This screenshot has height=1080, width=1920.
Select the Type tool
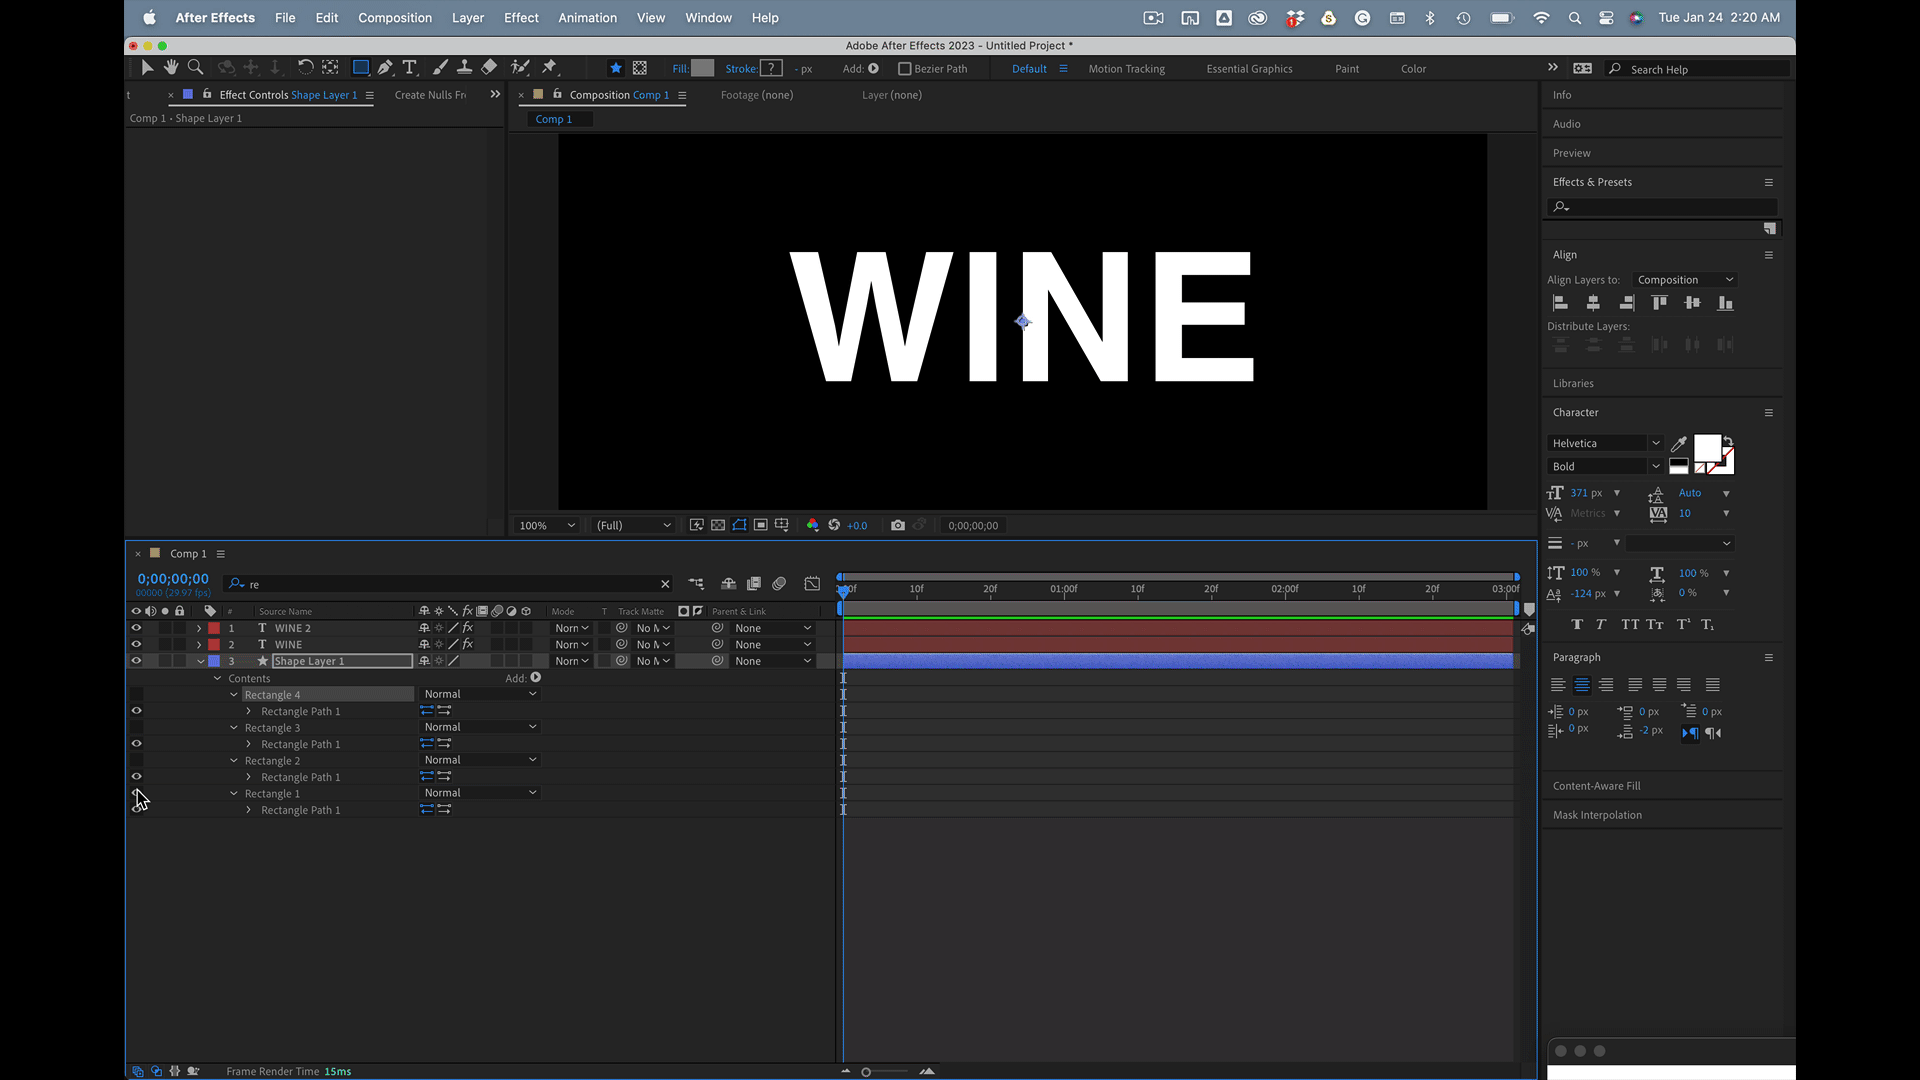click(409, 67)
